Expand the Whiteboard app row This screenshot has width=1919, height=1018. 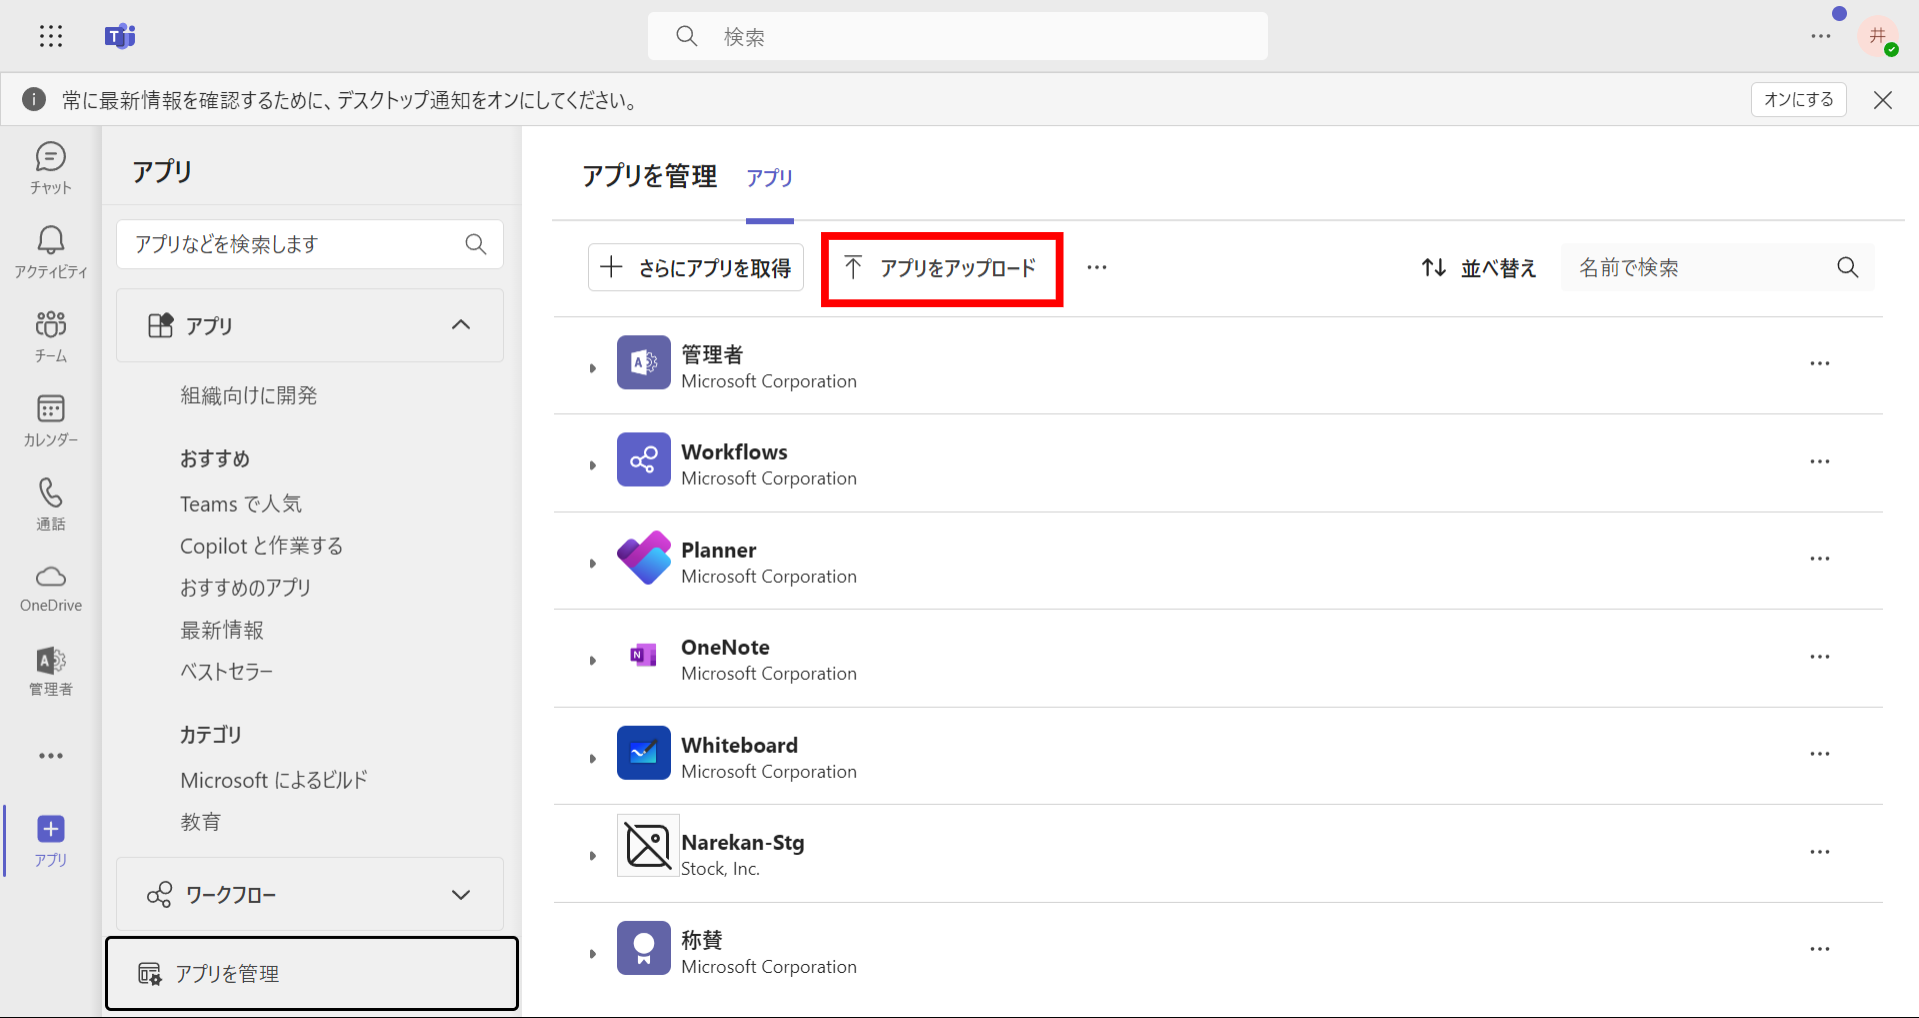[592, 758]
